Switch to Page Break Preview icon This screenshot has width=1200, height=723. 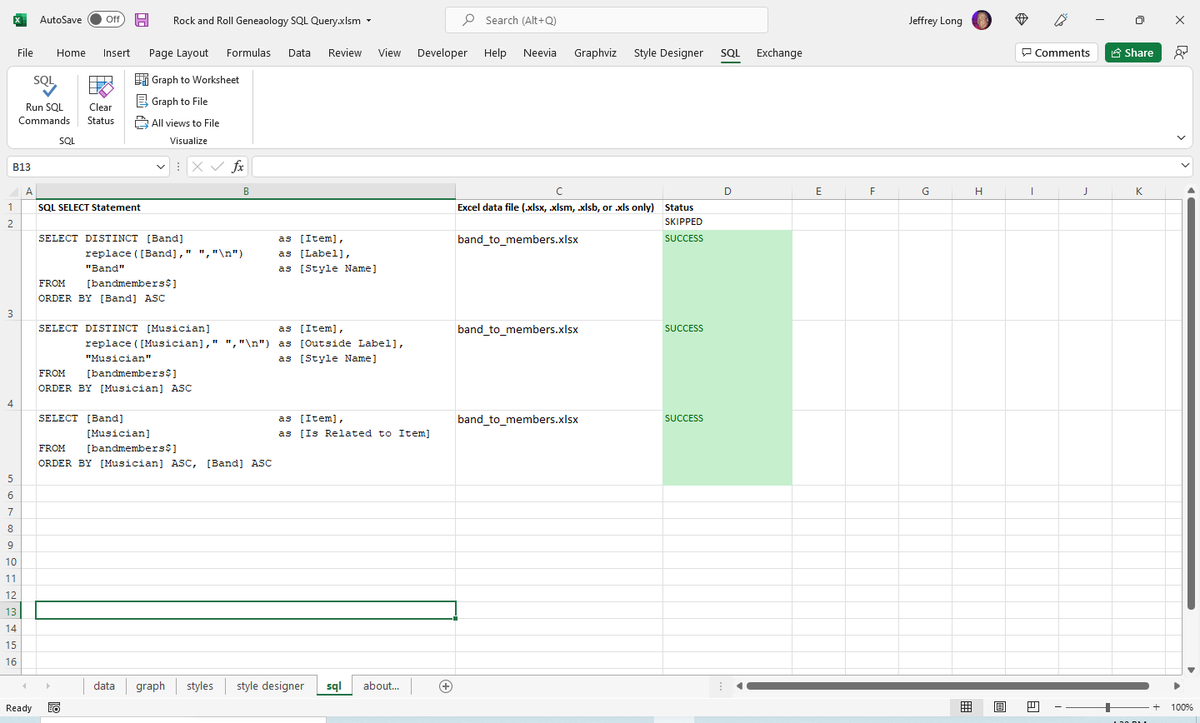[1032, 708]
